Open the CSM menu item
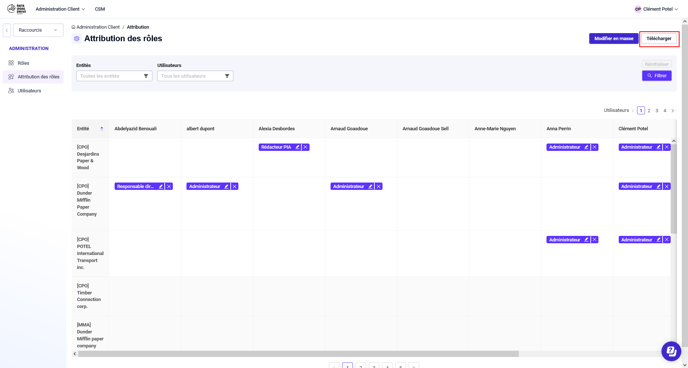This screenshot has height=368, width=688. tap(100, 9)
